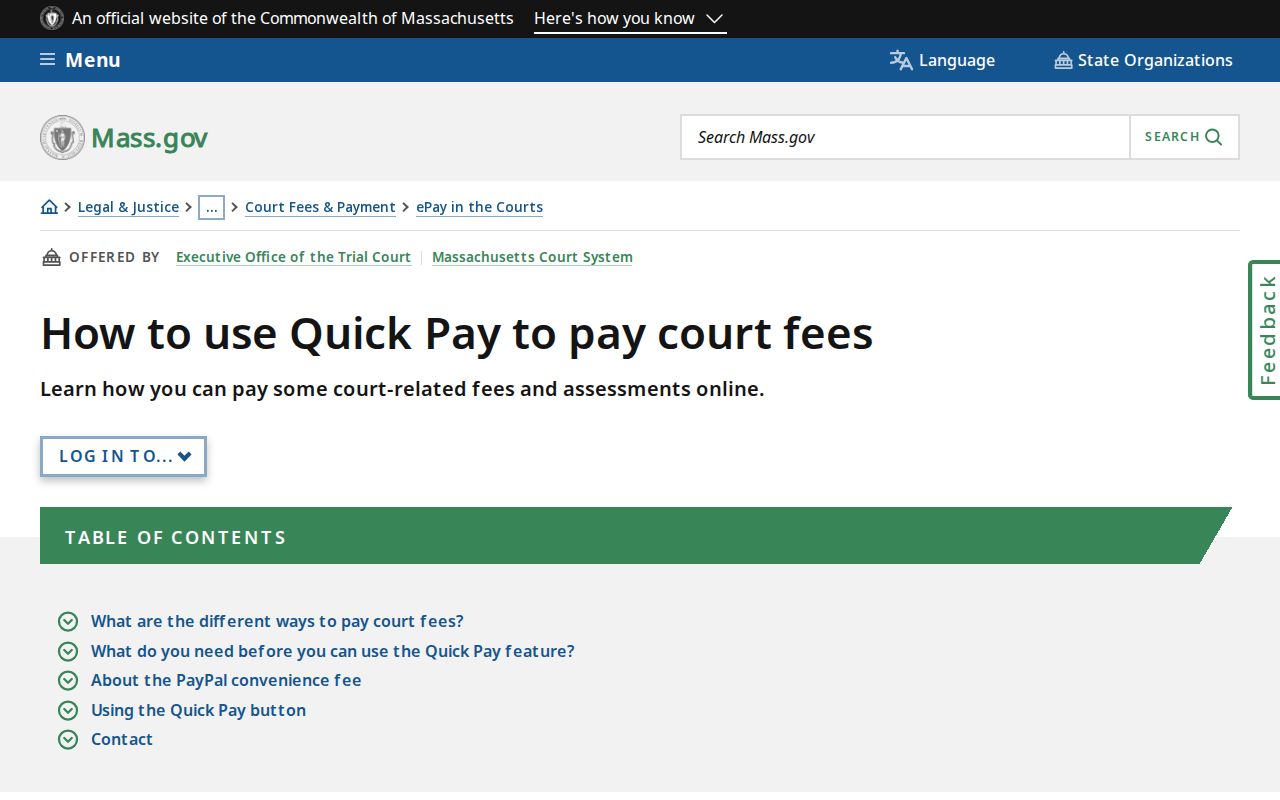The image size is (1280, 800).
Task: Click the circled arrow icon beside 'What do you need before you can use the Quick Pay feature?'
Action: 68,652
